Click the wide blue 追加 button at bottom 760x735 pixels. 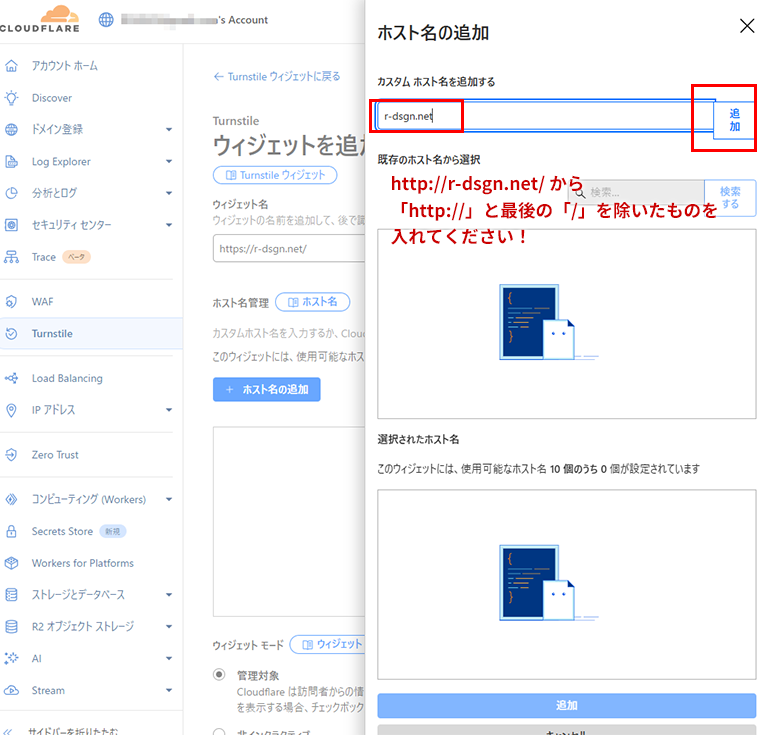pos(566,705)
